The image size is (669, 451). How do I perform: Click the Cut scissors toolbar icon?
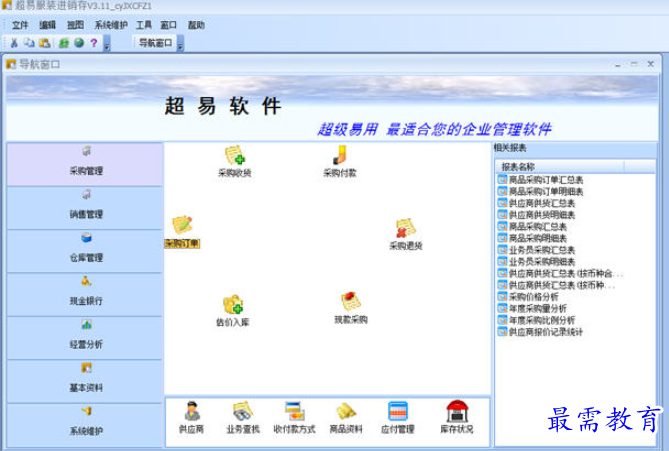[14, 43]
